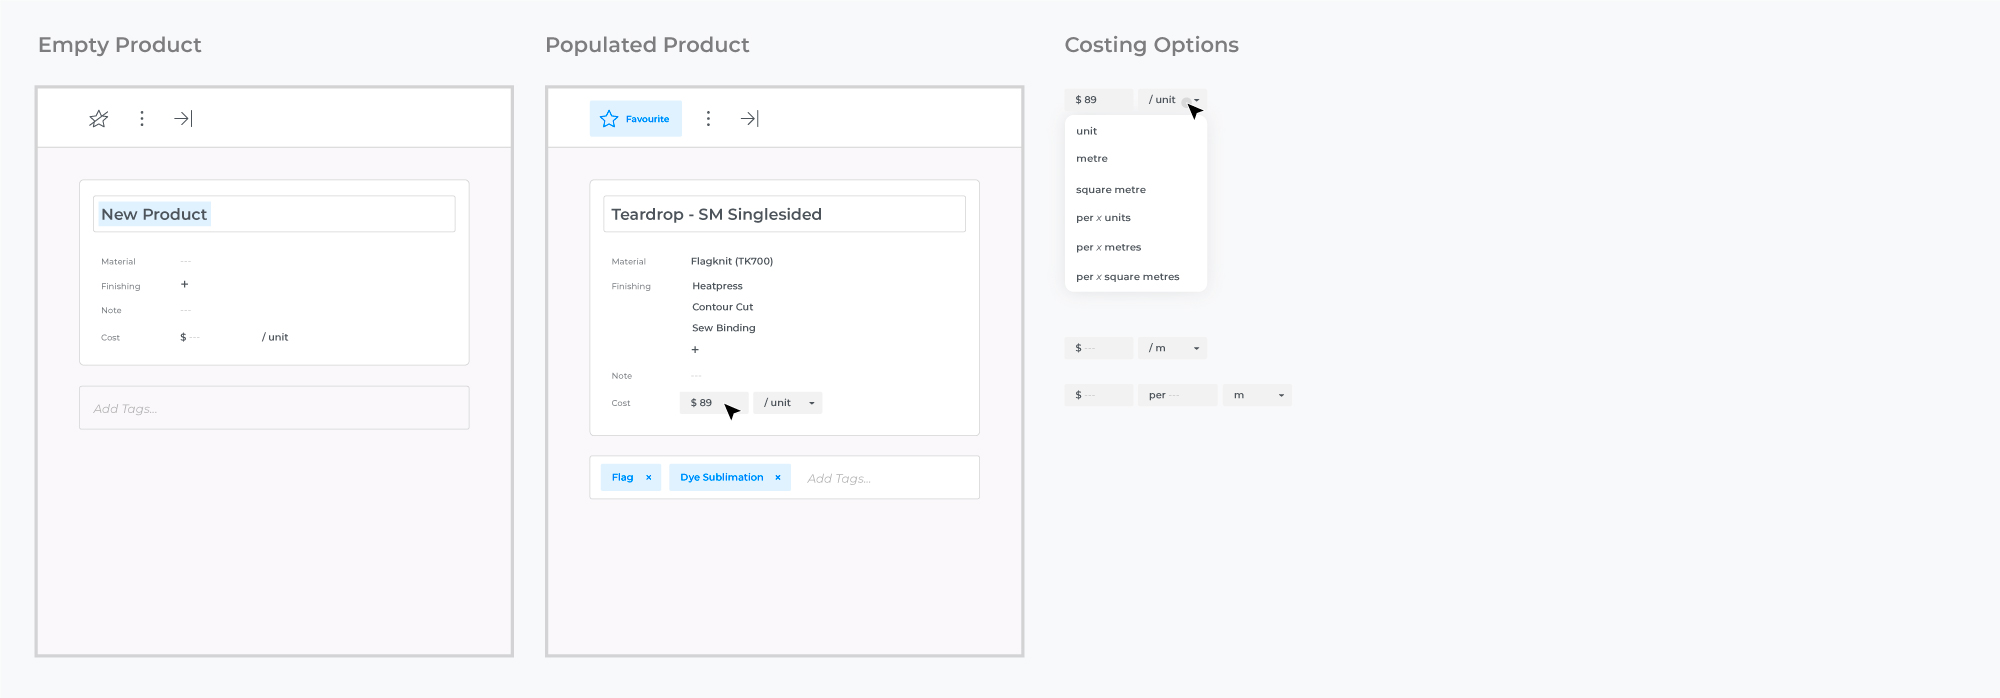The height and width of the screenshot is (698, 2000).
Task: Click the New Product name field
Action: [x=274, y=214]
